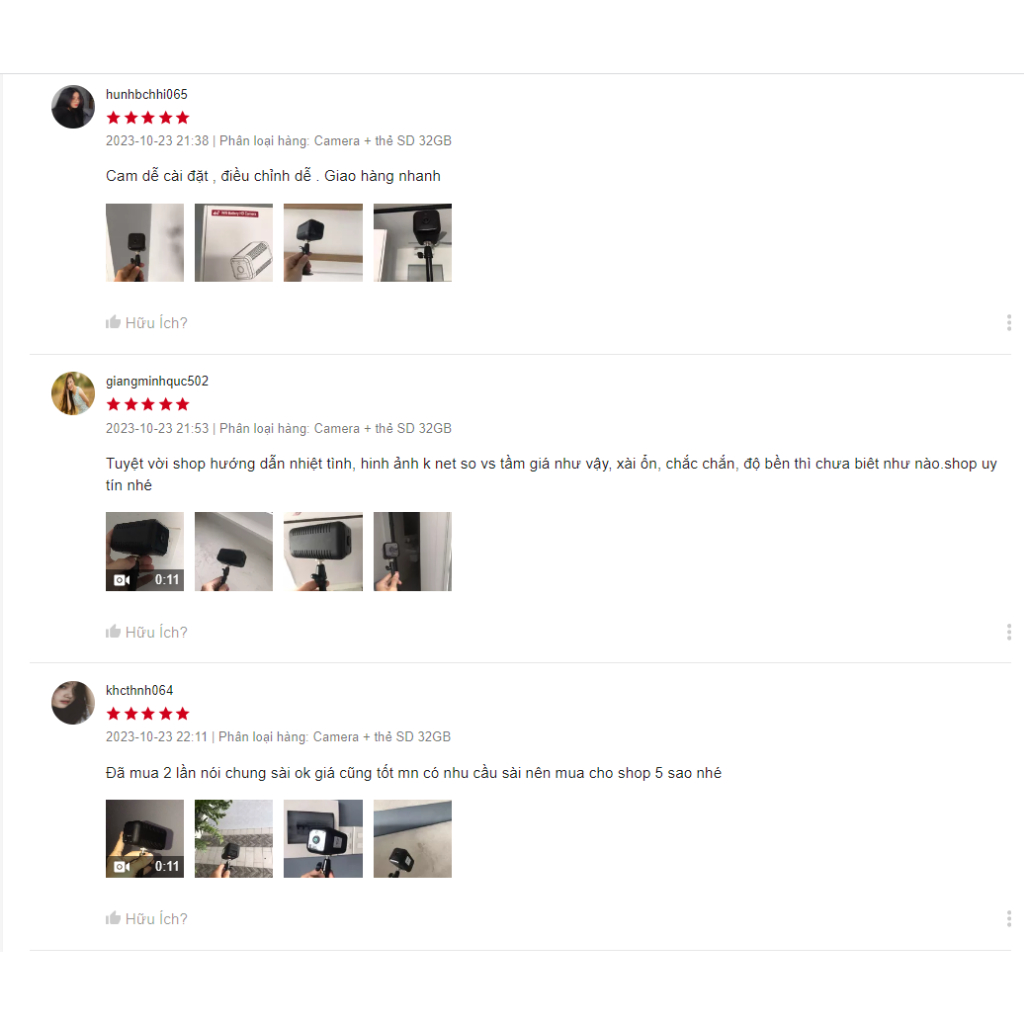The image size is (1024, 1024).
Task: Open khcthnh064's profile avatar
Action: pos(73,703)
